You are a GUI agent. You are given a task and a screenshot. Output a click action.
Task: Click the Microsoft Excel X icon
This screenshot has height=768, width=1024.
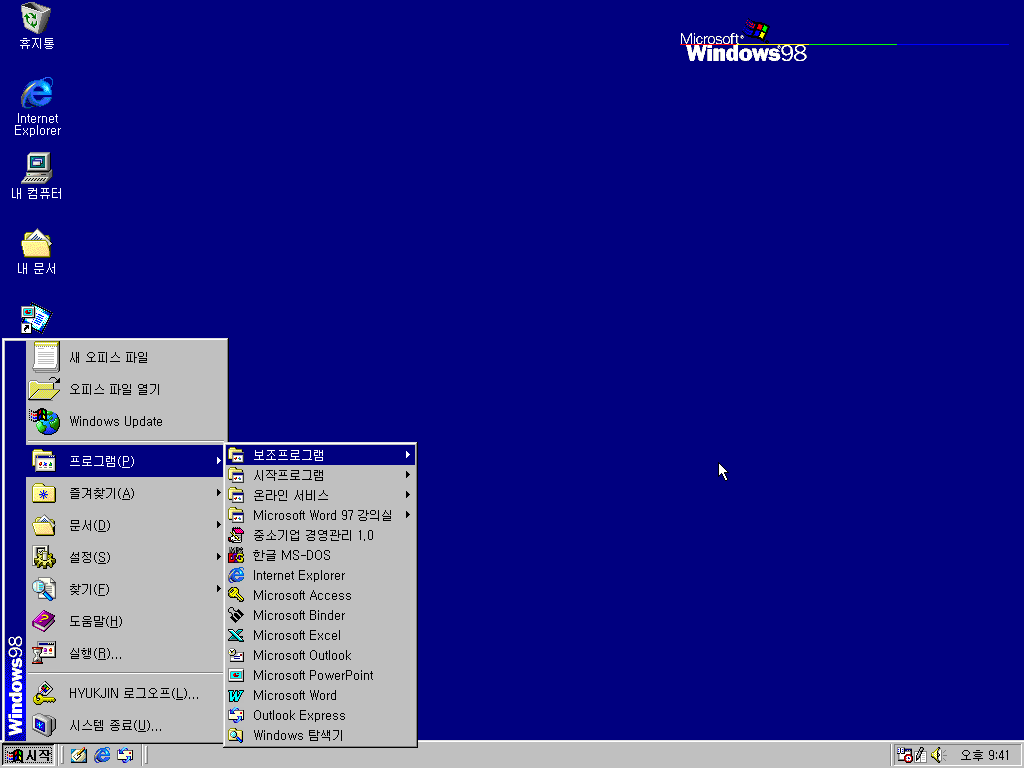point(236,635)
